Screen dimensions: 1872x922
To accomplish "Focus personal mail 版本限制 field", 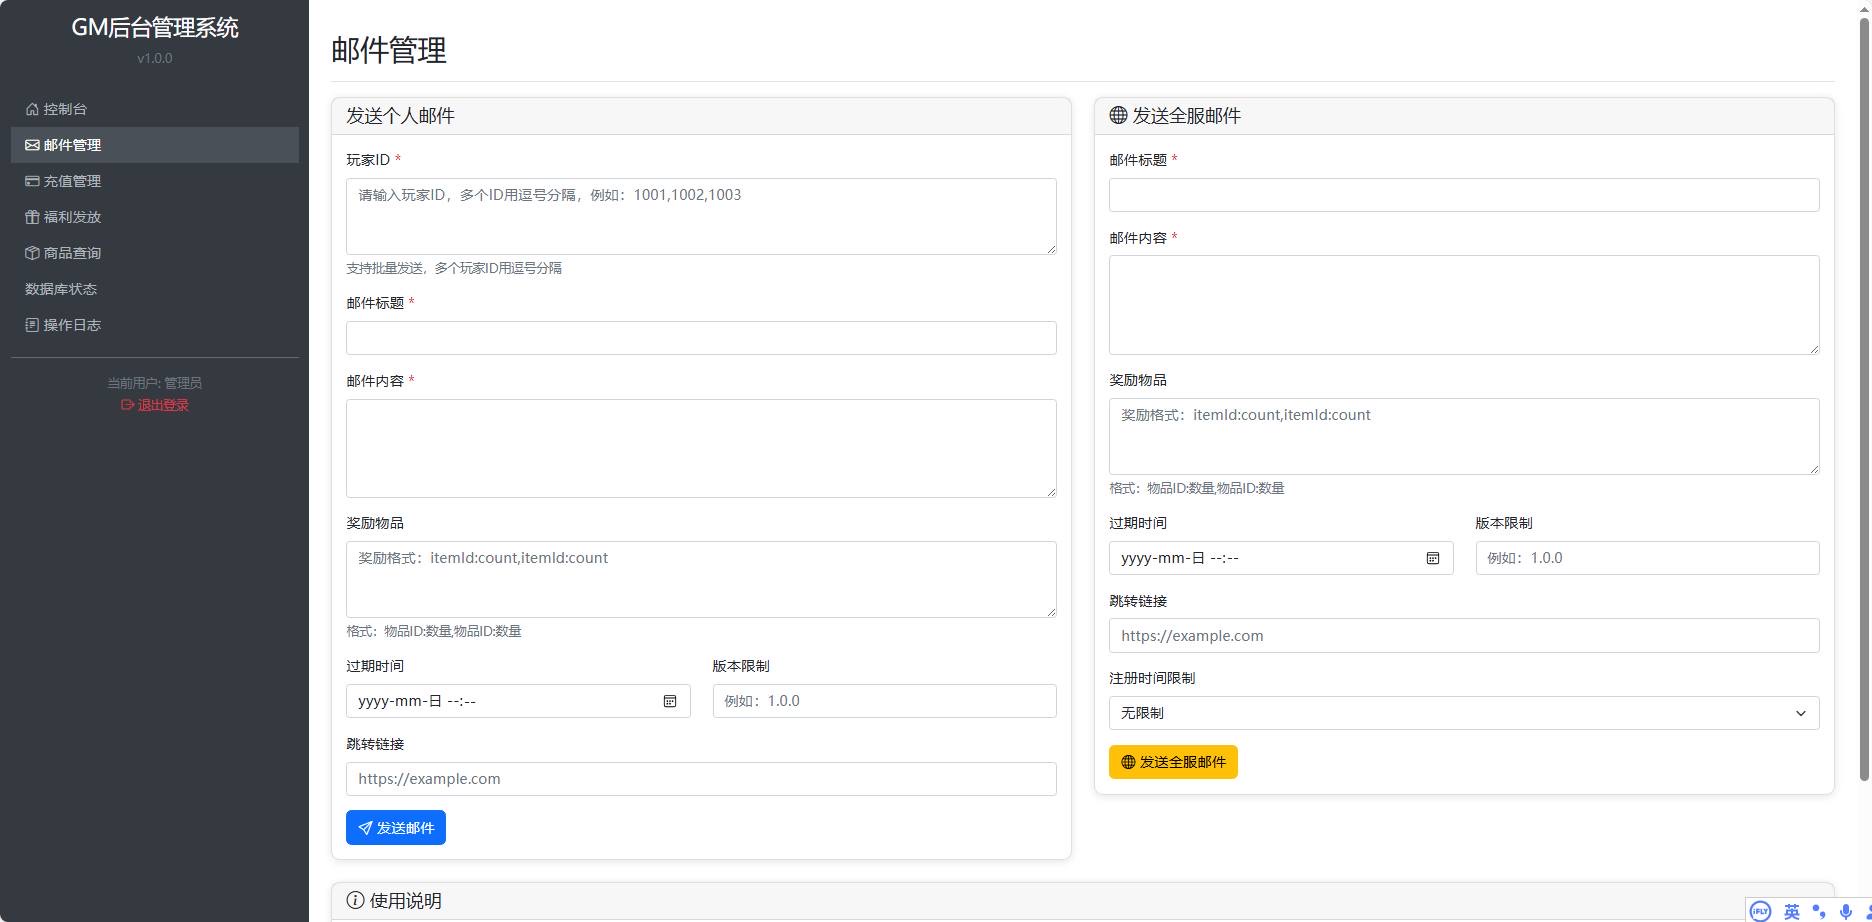I will (x=884, y=701).
